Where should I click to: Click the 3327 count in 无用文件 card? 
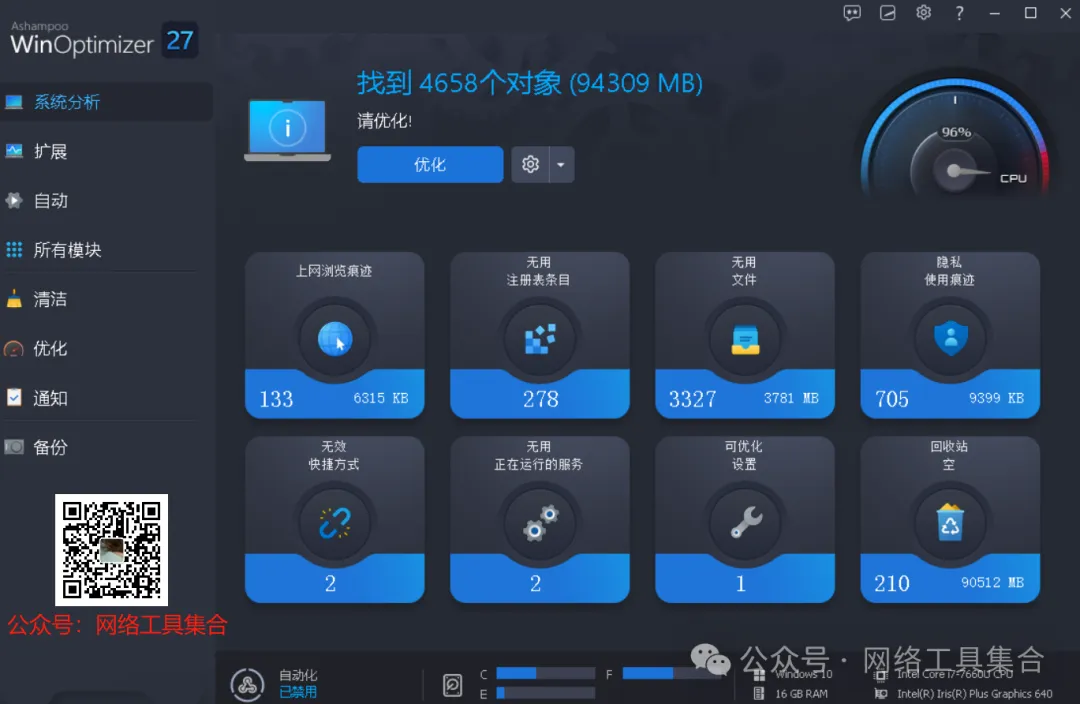692,399
